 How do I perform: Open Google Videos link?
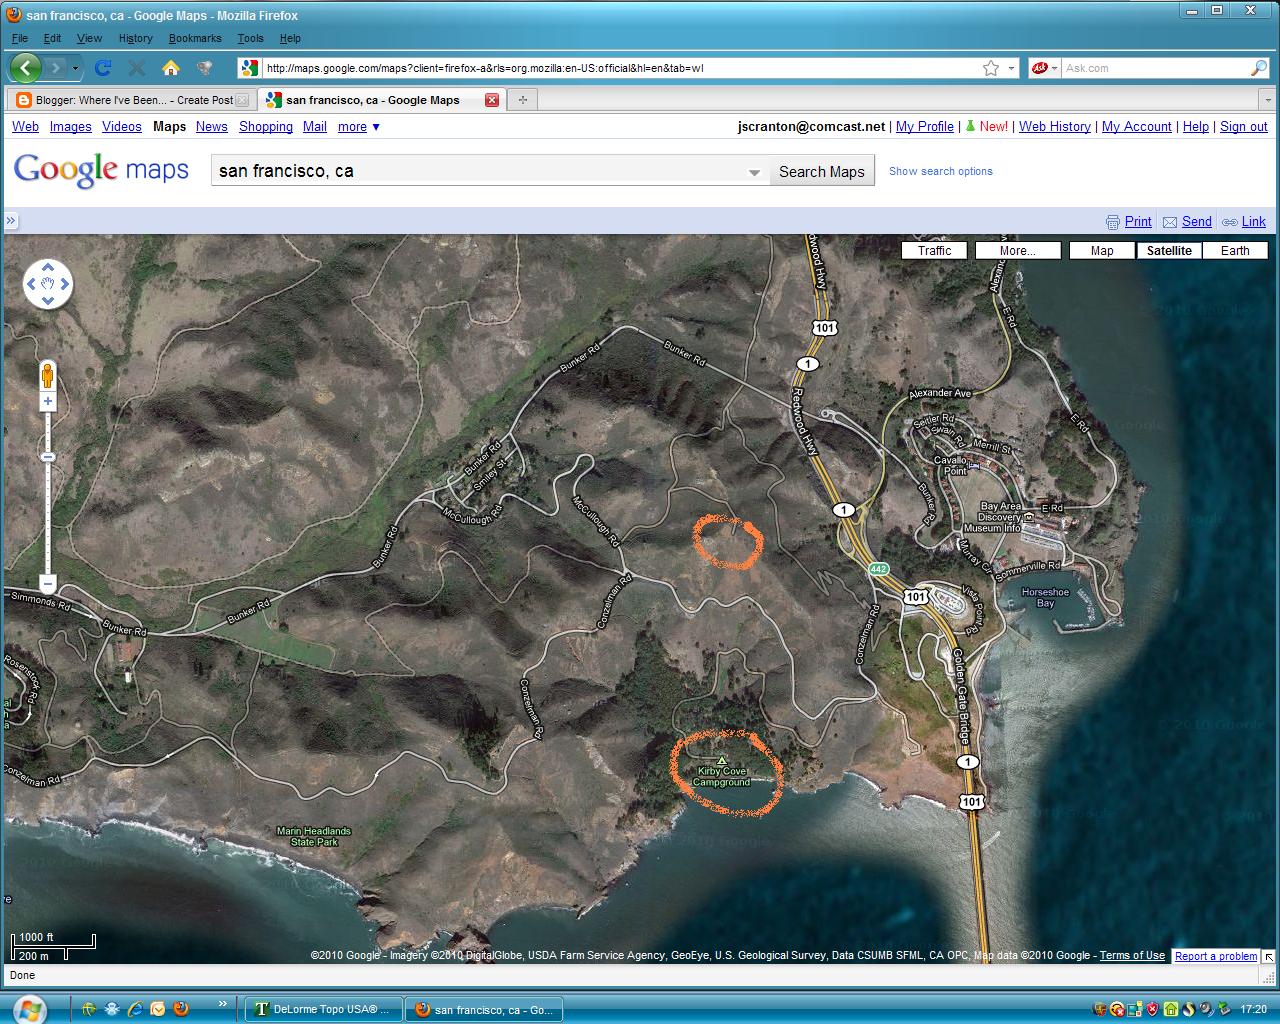click(122, 126)
